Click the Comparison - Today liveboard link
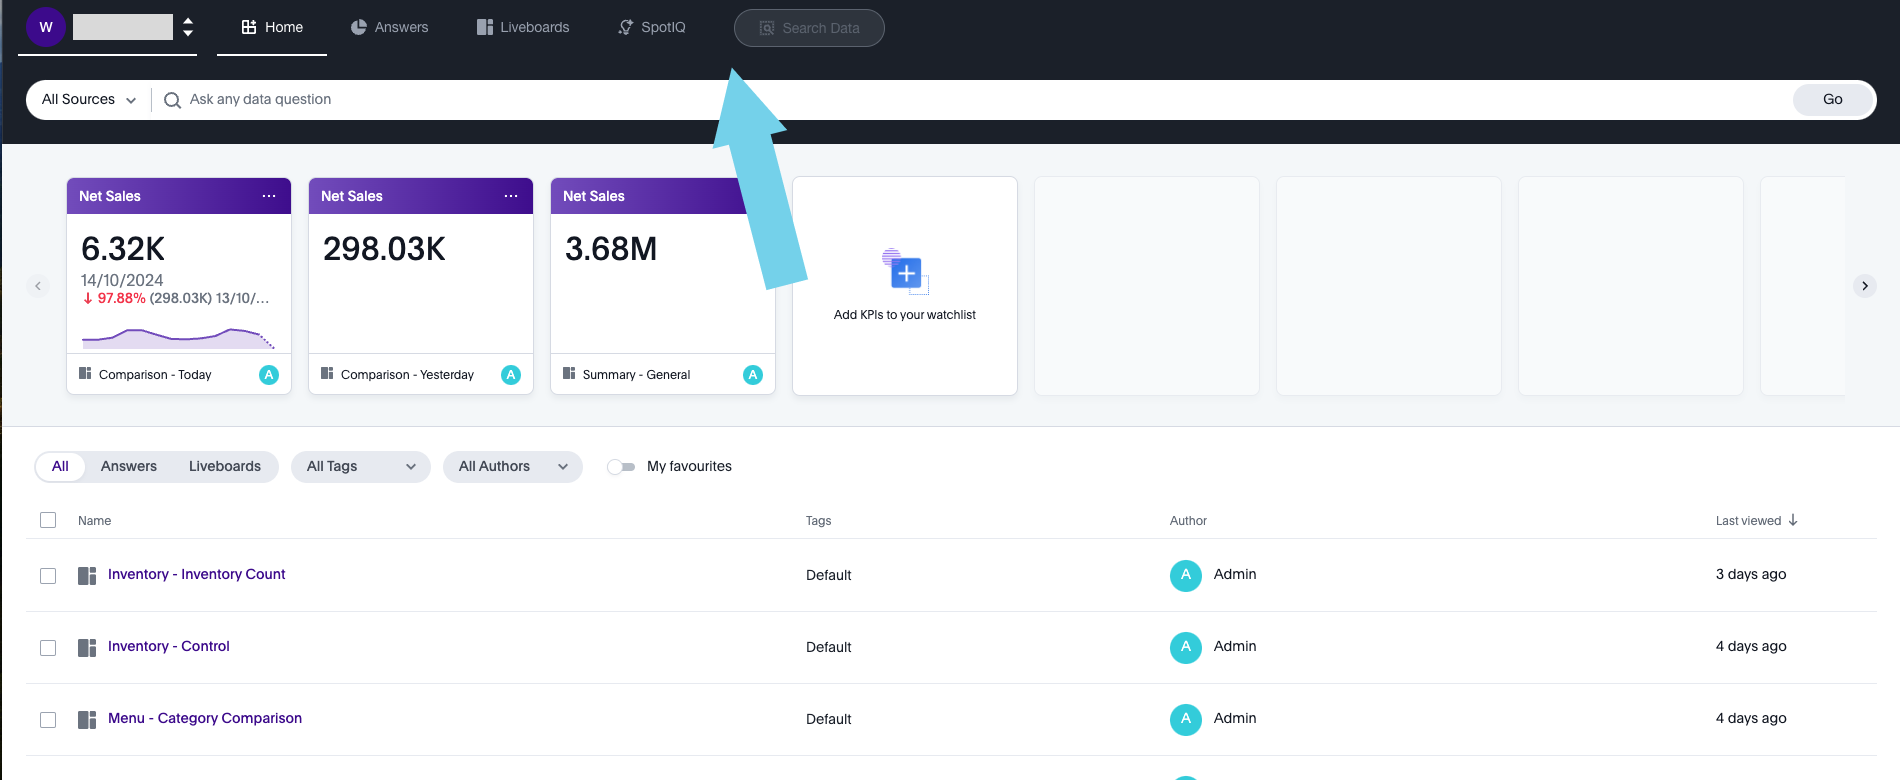 pos(155,375)
